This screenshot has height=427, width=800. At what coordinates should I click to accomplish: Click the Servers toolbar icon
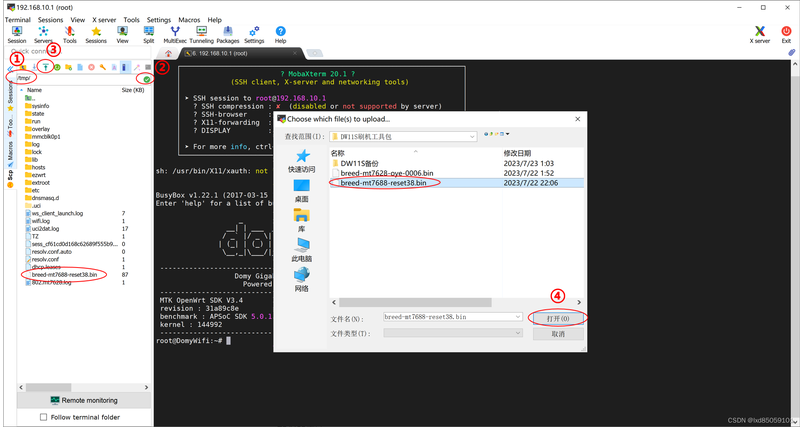click(43, 34)
